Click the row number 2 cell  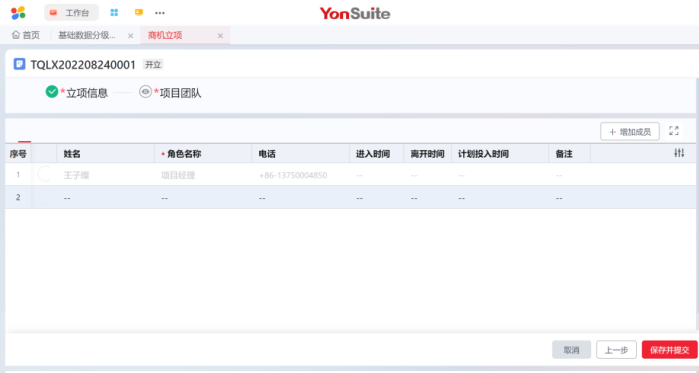18,197
